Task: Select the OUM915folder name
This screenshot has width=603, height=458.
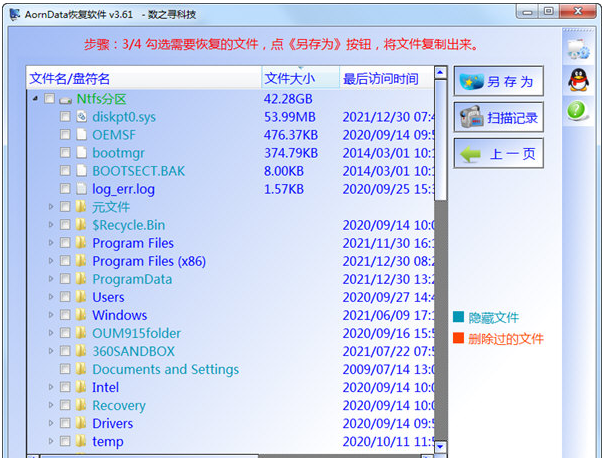Action: pos(137,333)
